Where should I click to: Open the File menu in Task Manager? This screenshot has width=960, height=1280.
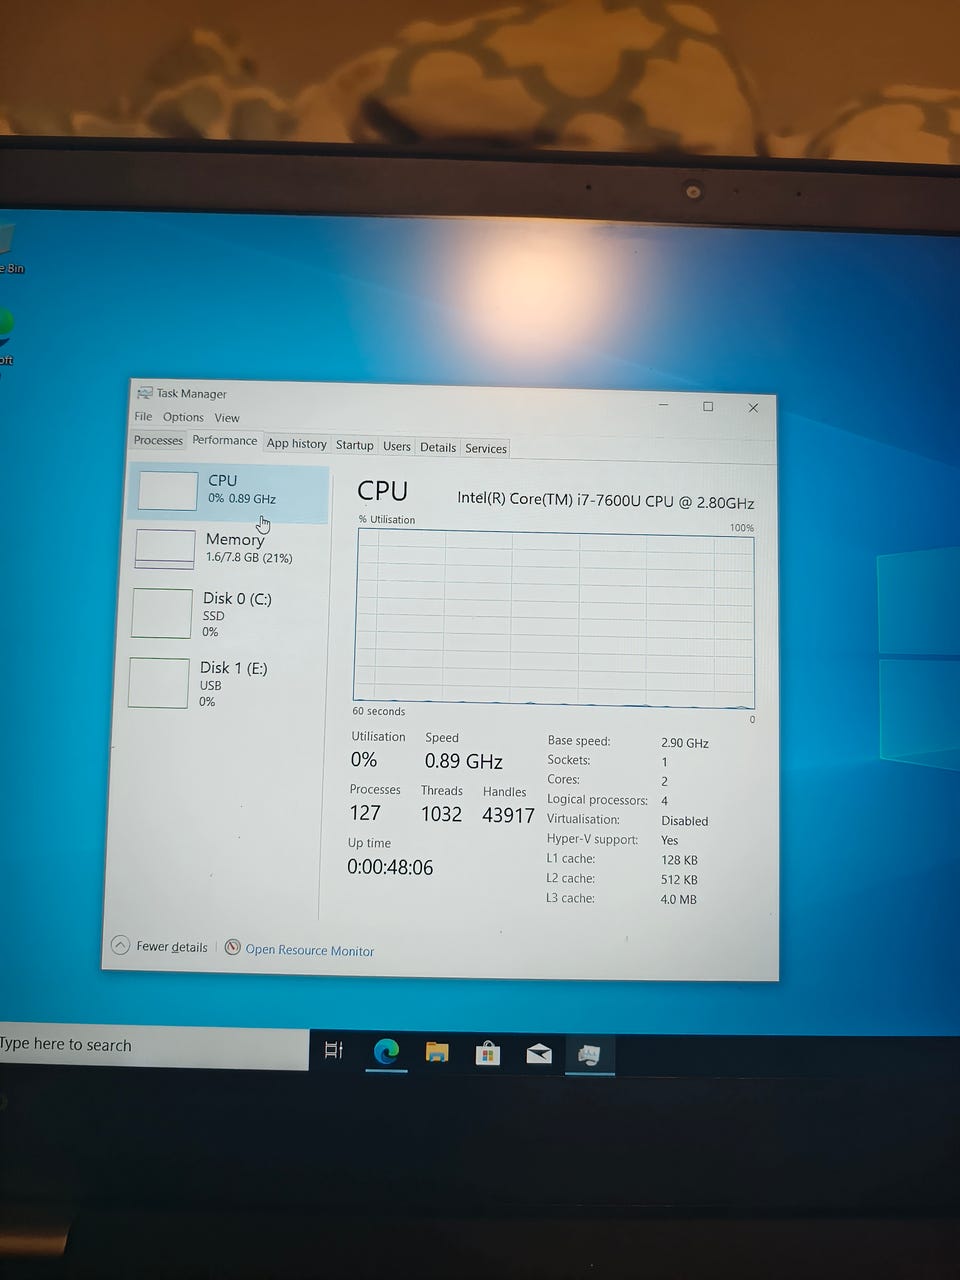tap(143, 416)
